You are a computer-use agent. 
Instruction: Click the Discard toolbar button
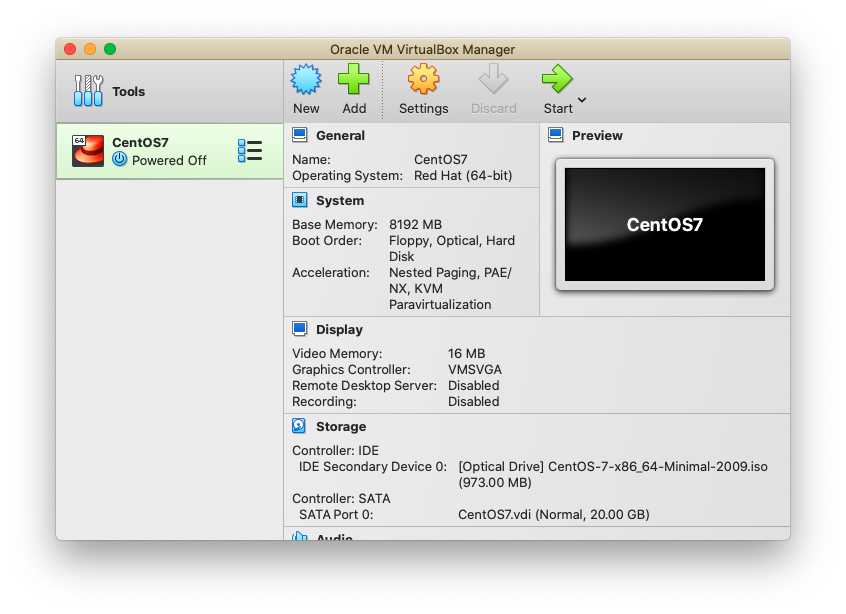point(493,89)
